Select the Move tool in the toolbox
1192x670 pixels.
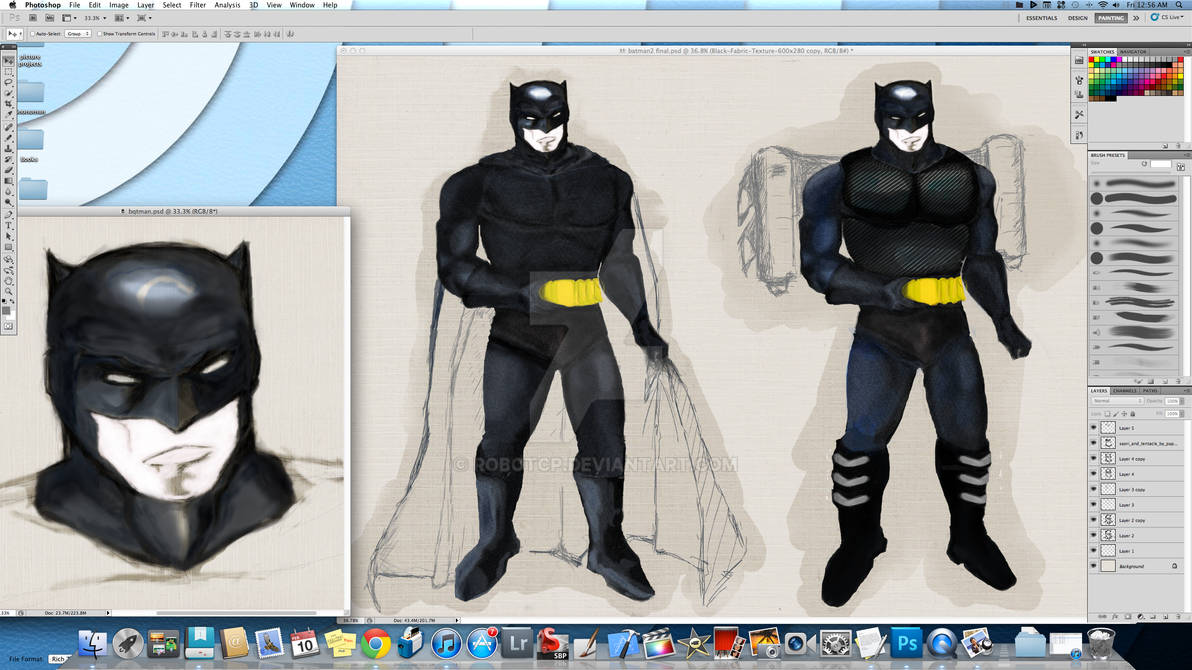8,60
